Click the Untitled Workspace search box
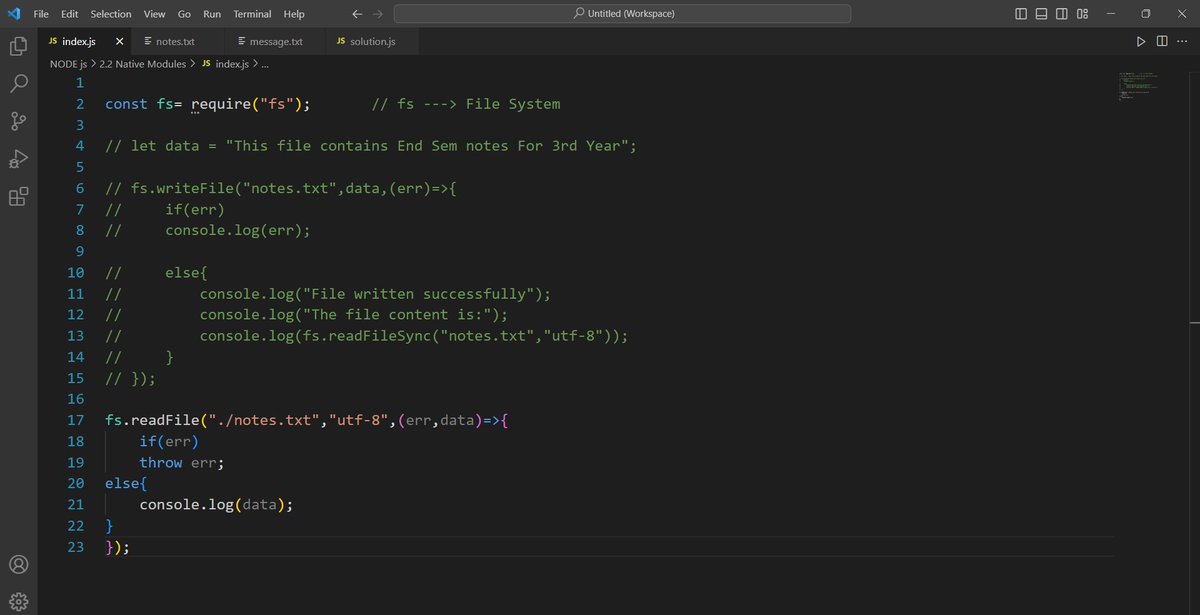Screen dimensions: 1200x615 click(620, 13)
